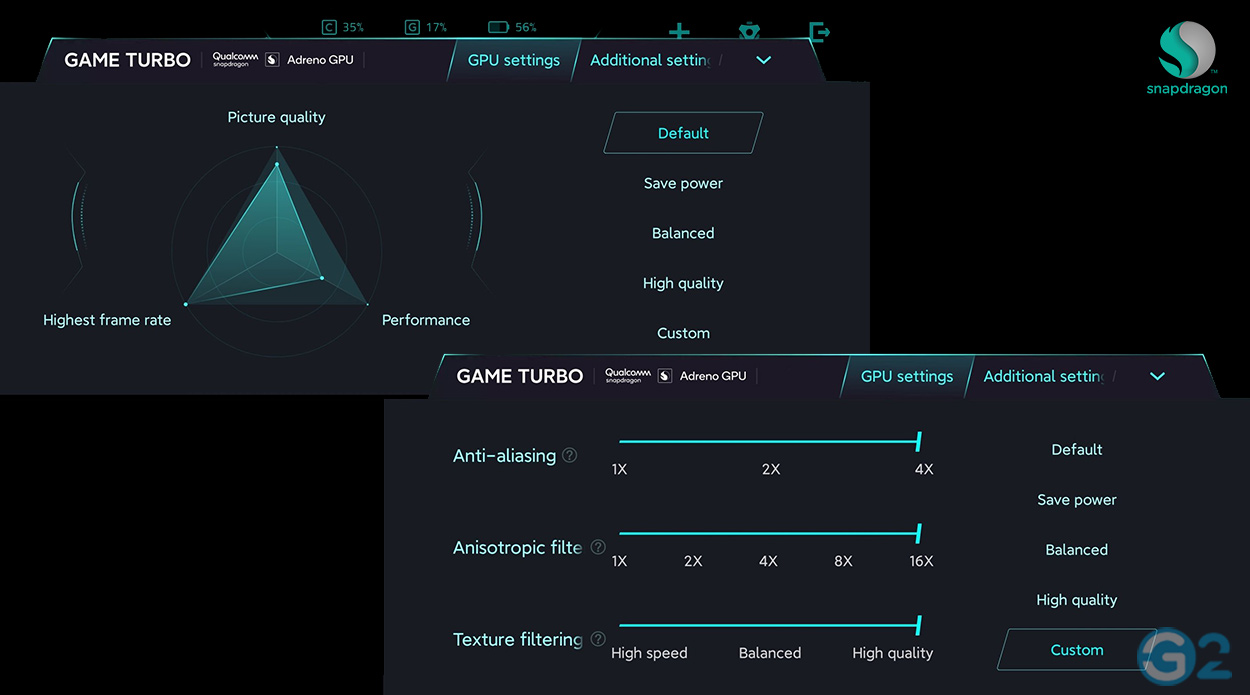Select the Default preset beside the radar chart

683,133
